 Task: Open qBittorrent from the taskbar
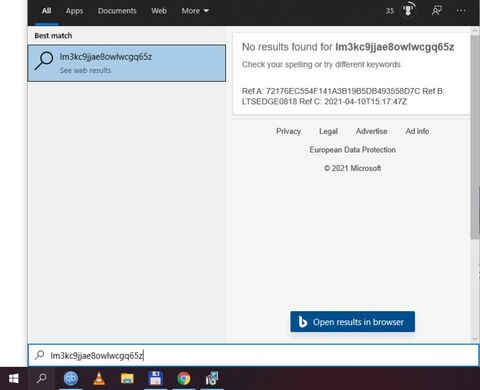point(71,379)
